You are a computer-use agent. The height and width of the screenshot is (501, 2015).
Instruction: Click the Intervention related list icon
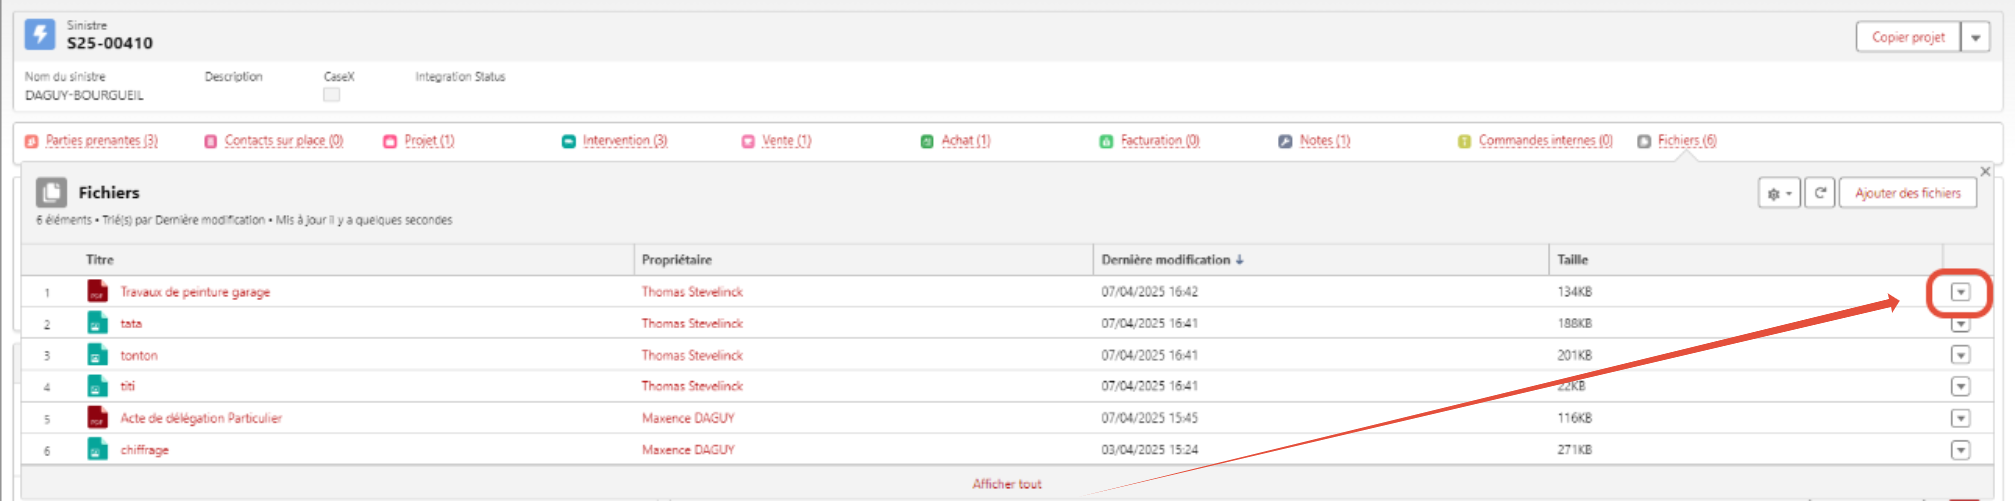coord(568,141)
